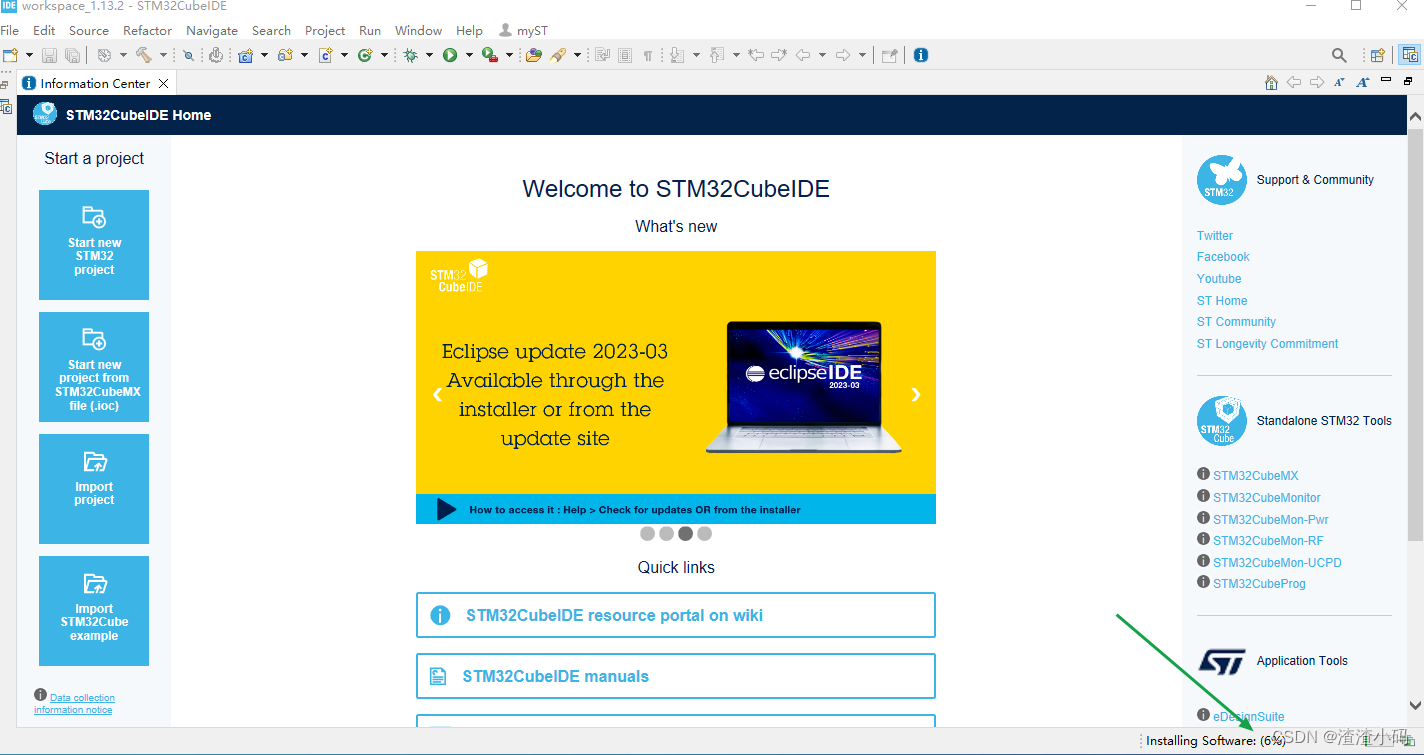Open the magnifier quick search
Viewport: 1424px width, 755px height.
click(x=1339, y=55)
